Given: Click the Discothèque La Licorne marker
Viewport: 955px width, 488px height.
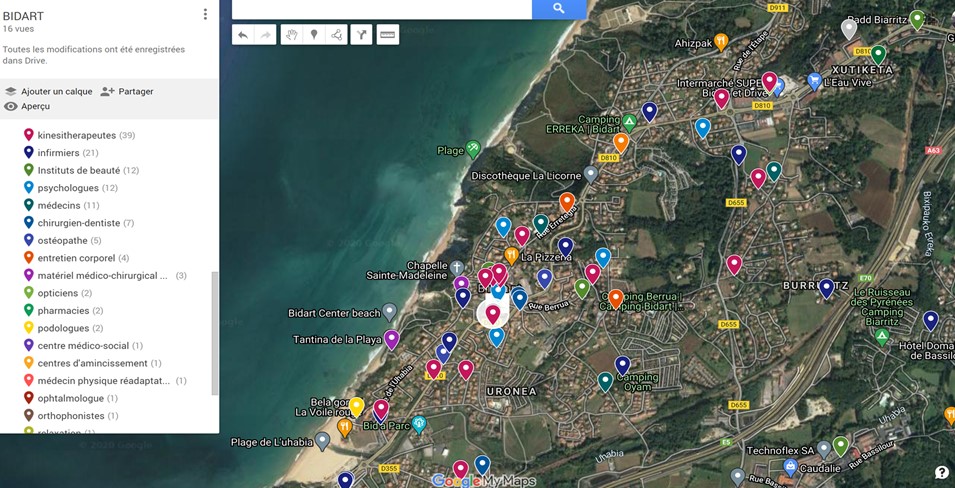Looking at the screenshot, I should point(590,174).
